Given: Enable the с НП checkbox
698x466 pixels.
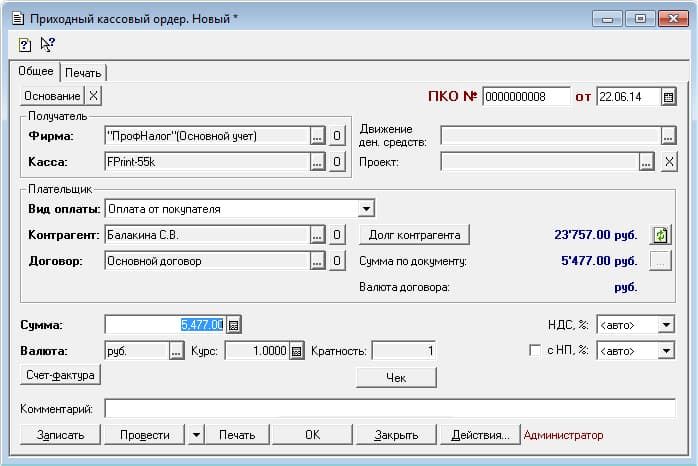Looking at the screenshot, I should (x=535, y=350).
